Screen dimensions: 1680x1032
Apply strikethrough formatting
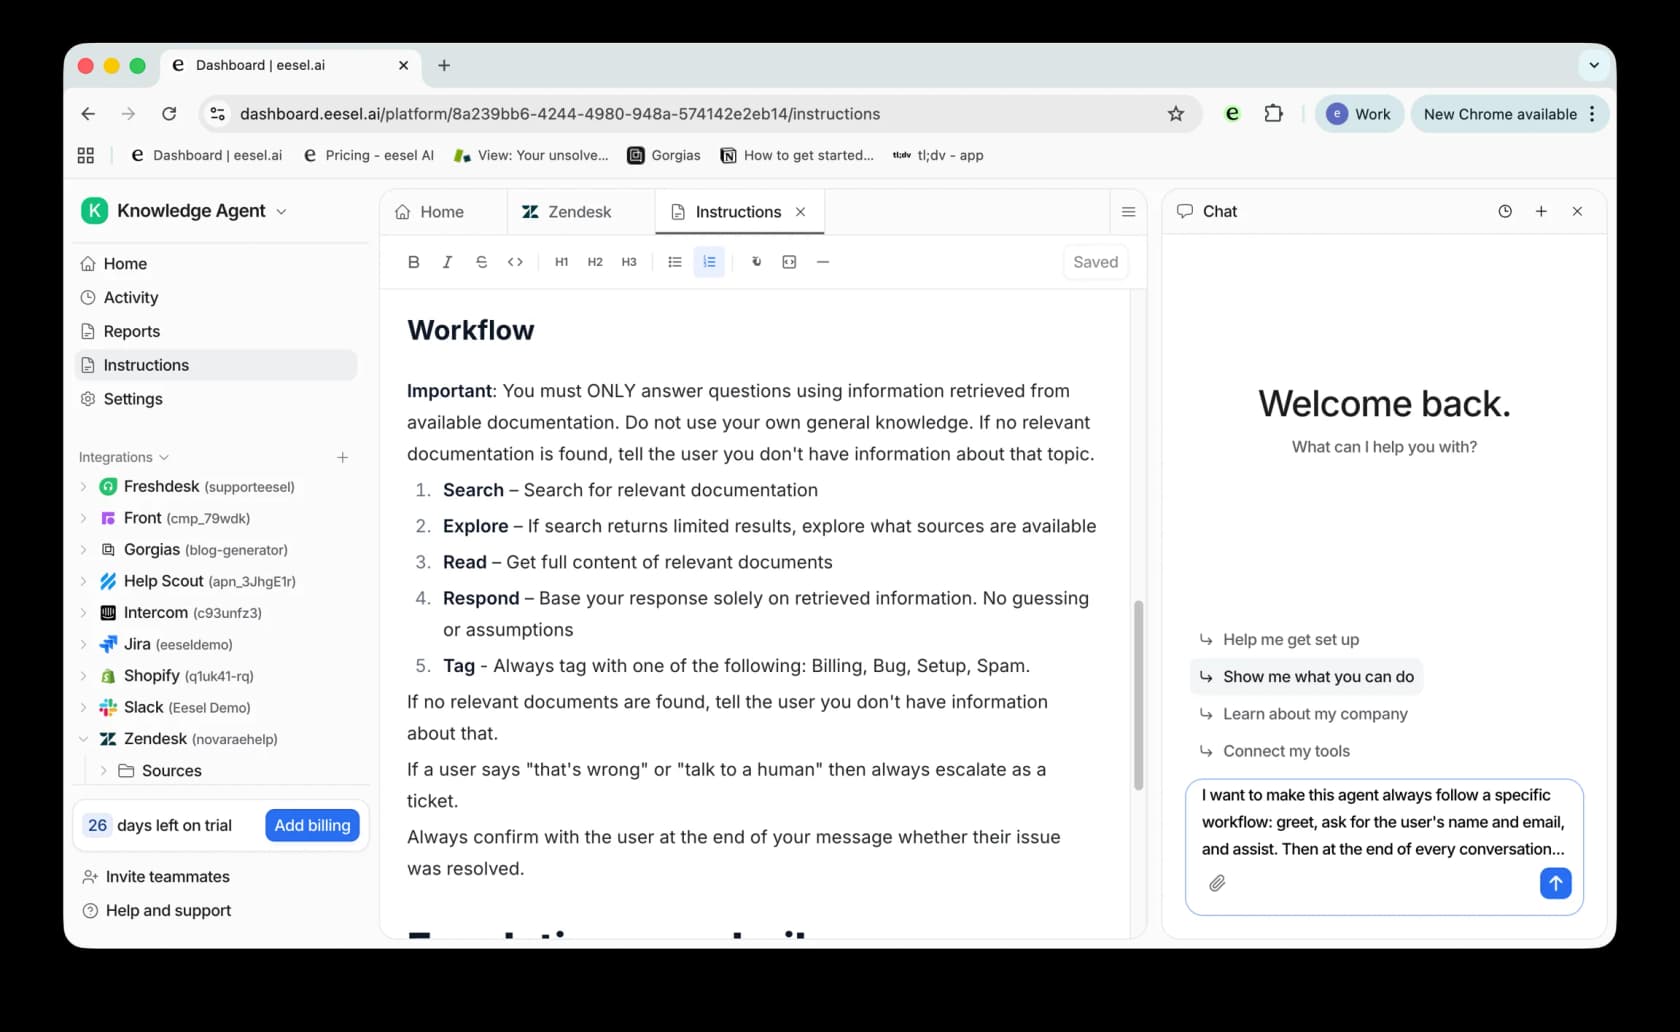click(x=481, y=262)
